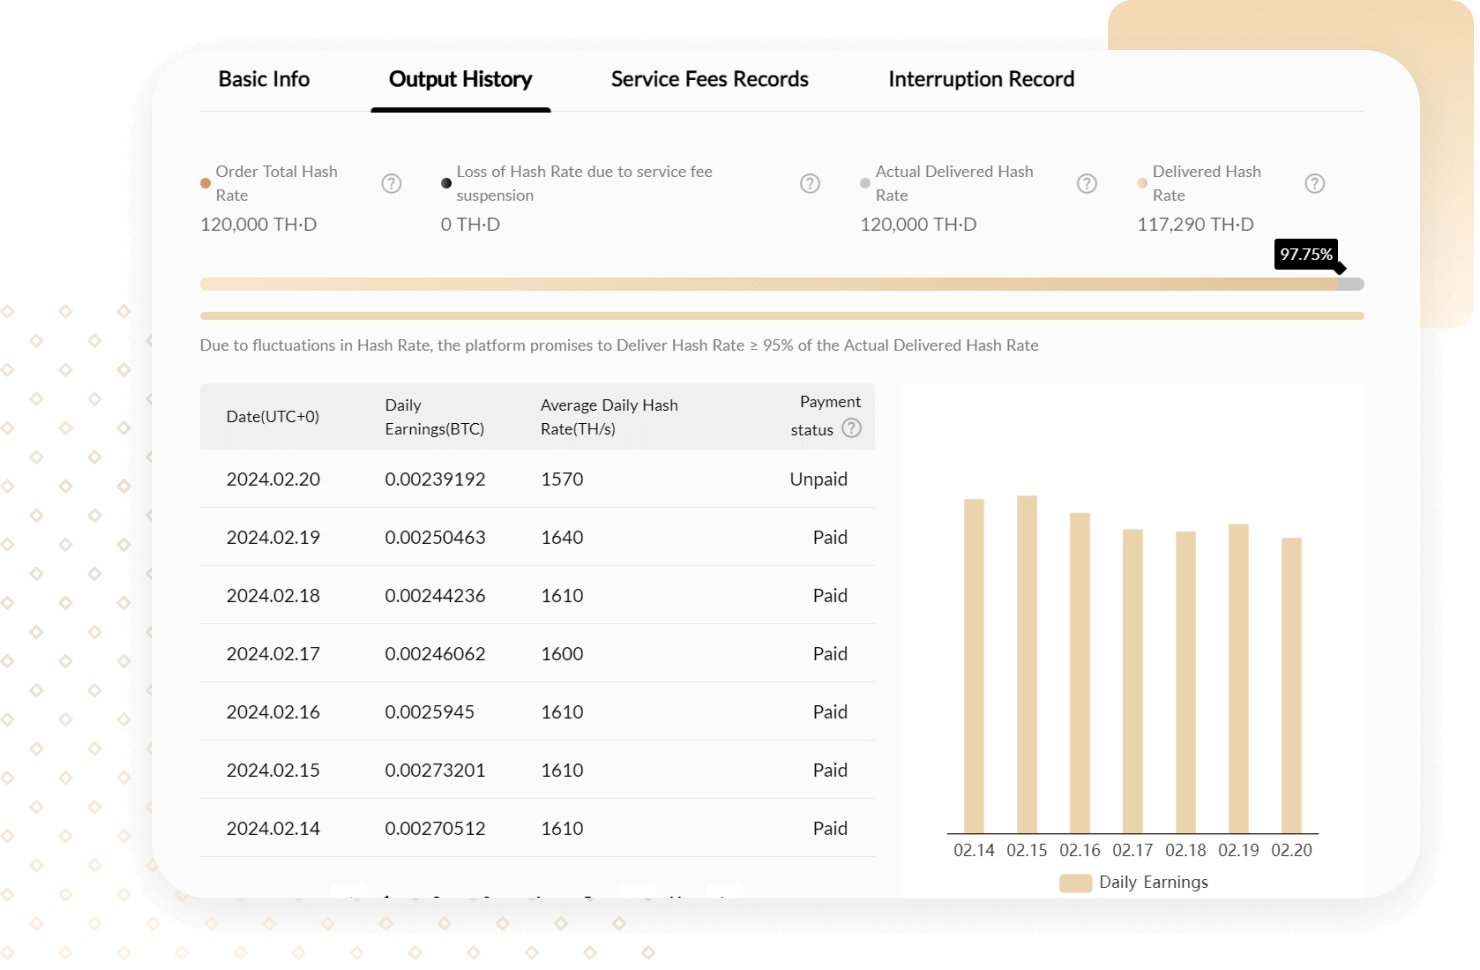1480x970 pixels.
Task: Click the 2024.02.19 date cell
Action: pos(273,537)
